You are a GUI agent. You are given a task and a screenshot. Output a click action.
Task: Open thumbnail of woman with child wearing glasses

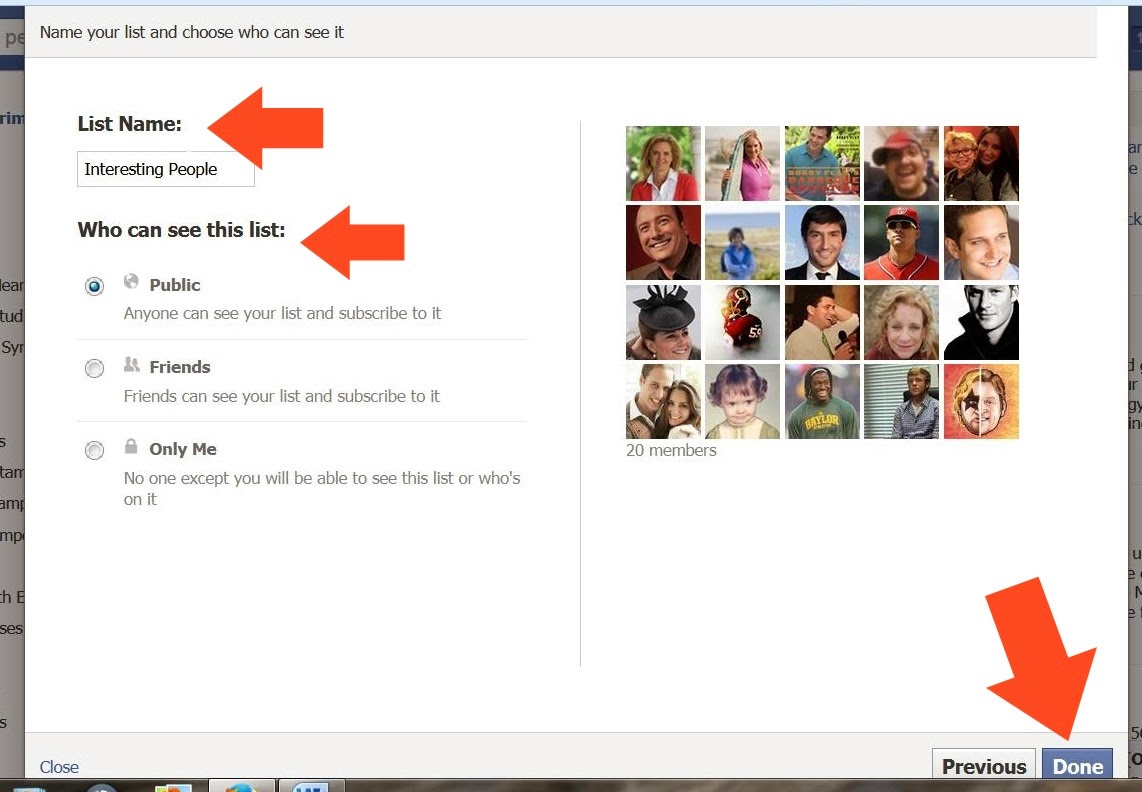click(981, 163)
